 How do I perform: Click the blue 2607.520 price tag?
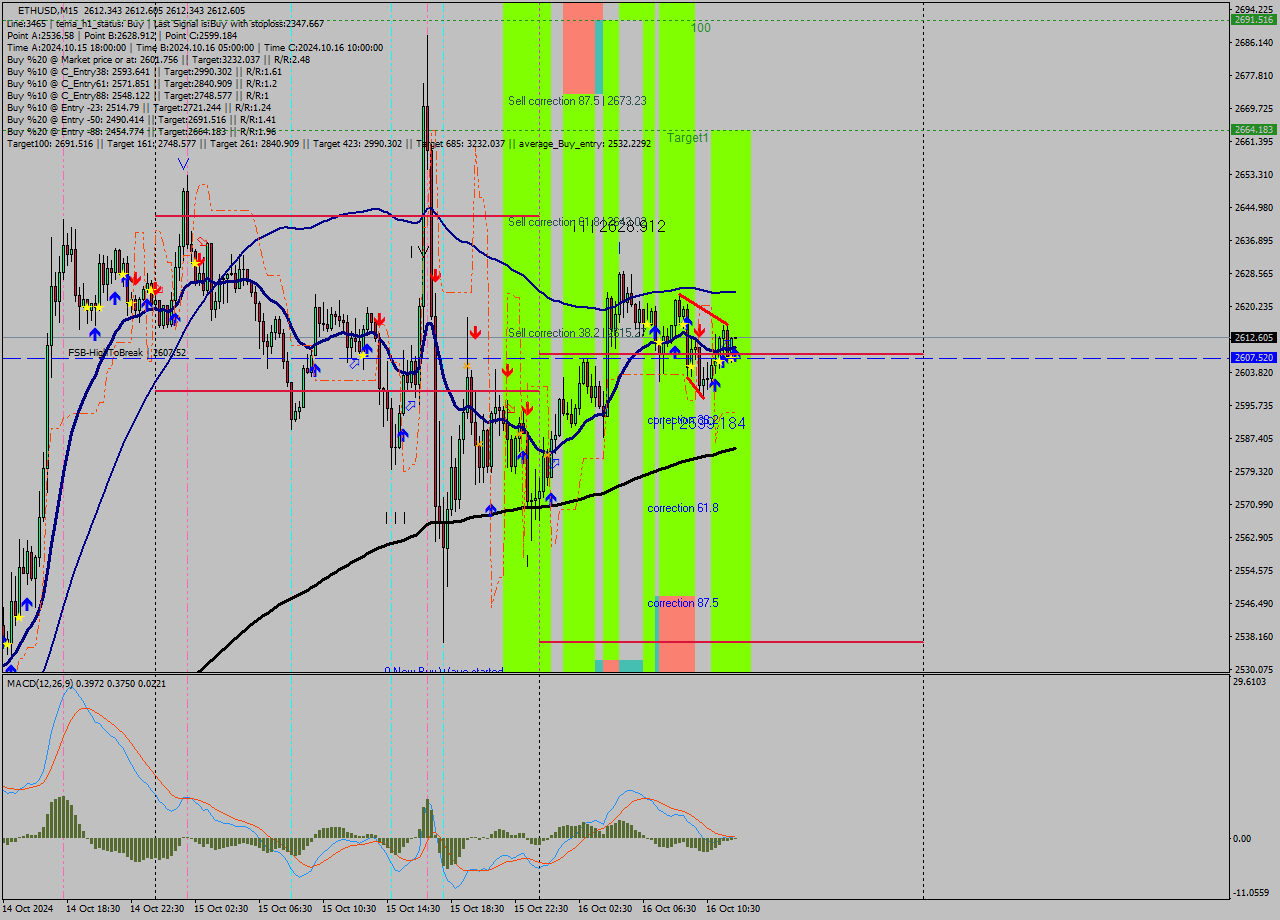tap(1254, 357)
